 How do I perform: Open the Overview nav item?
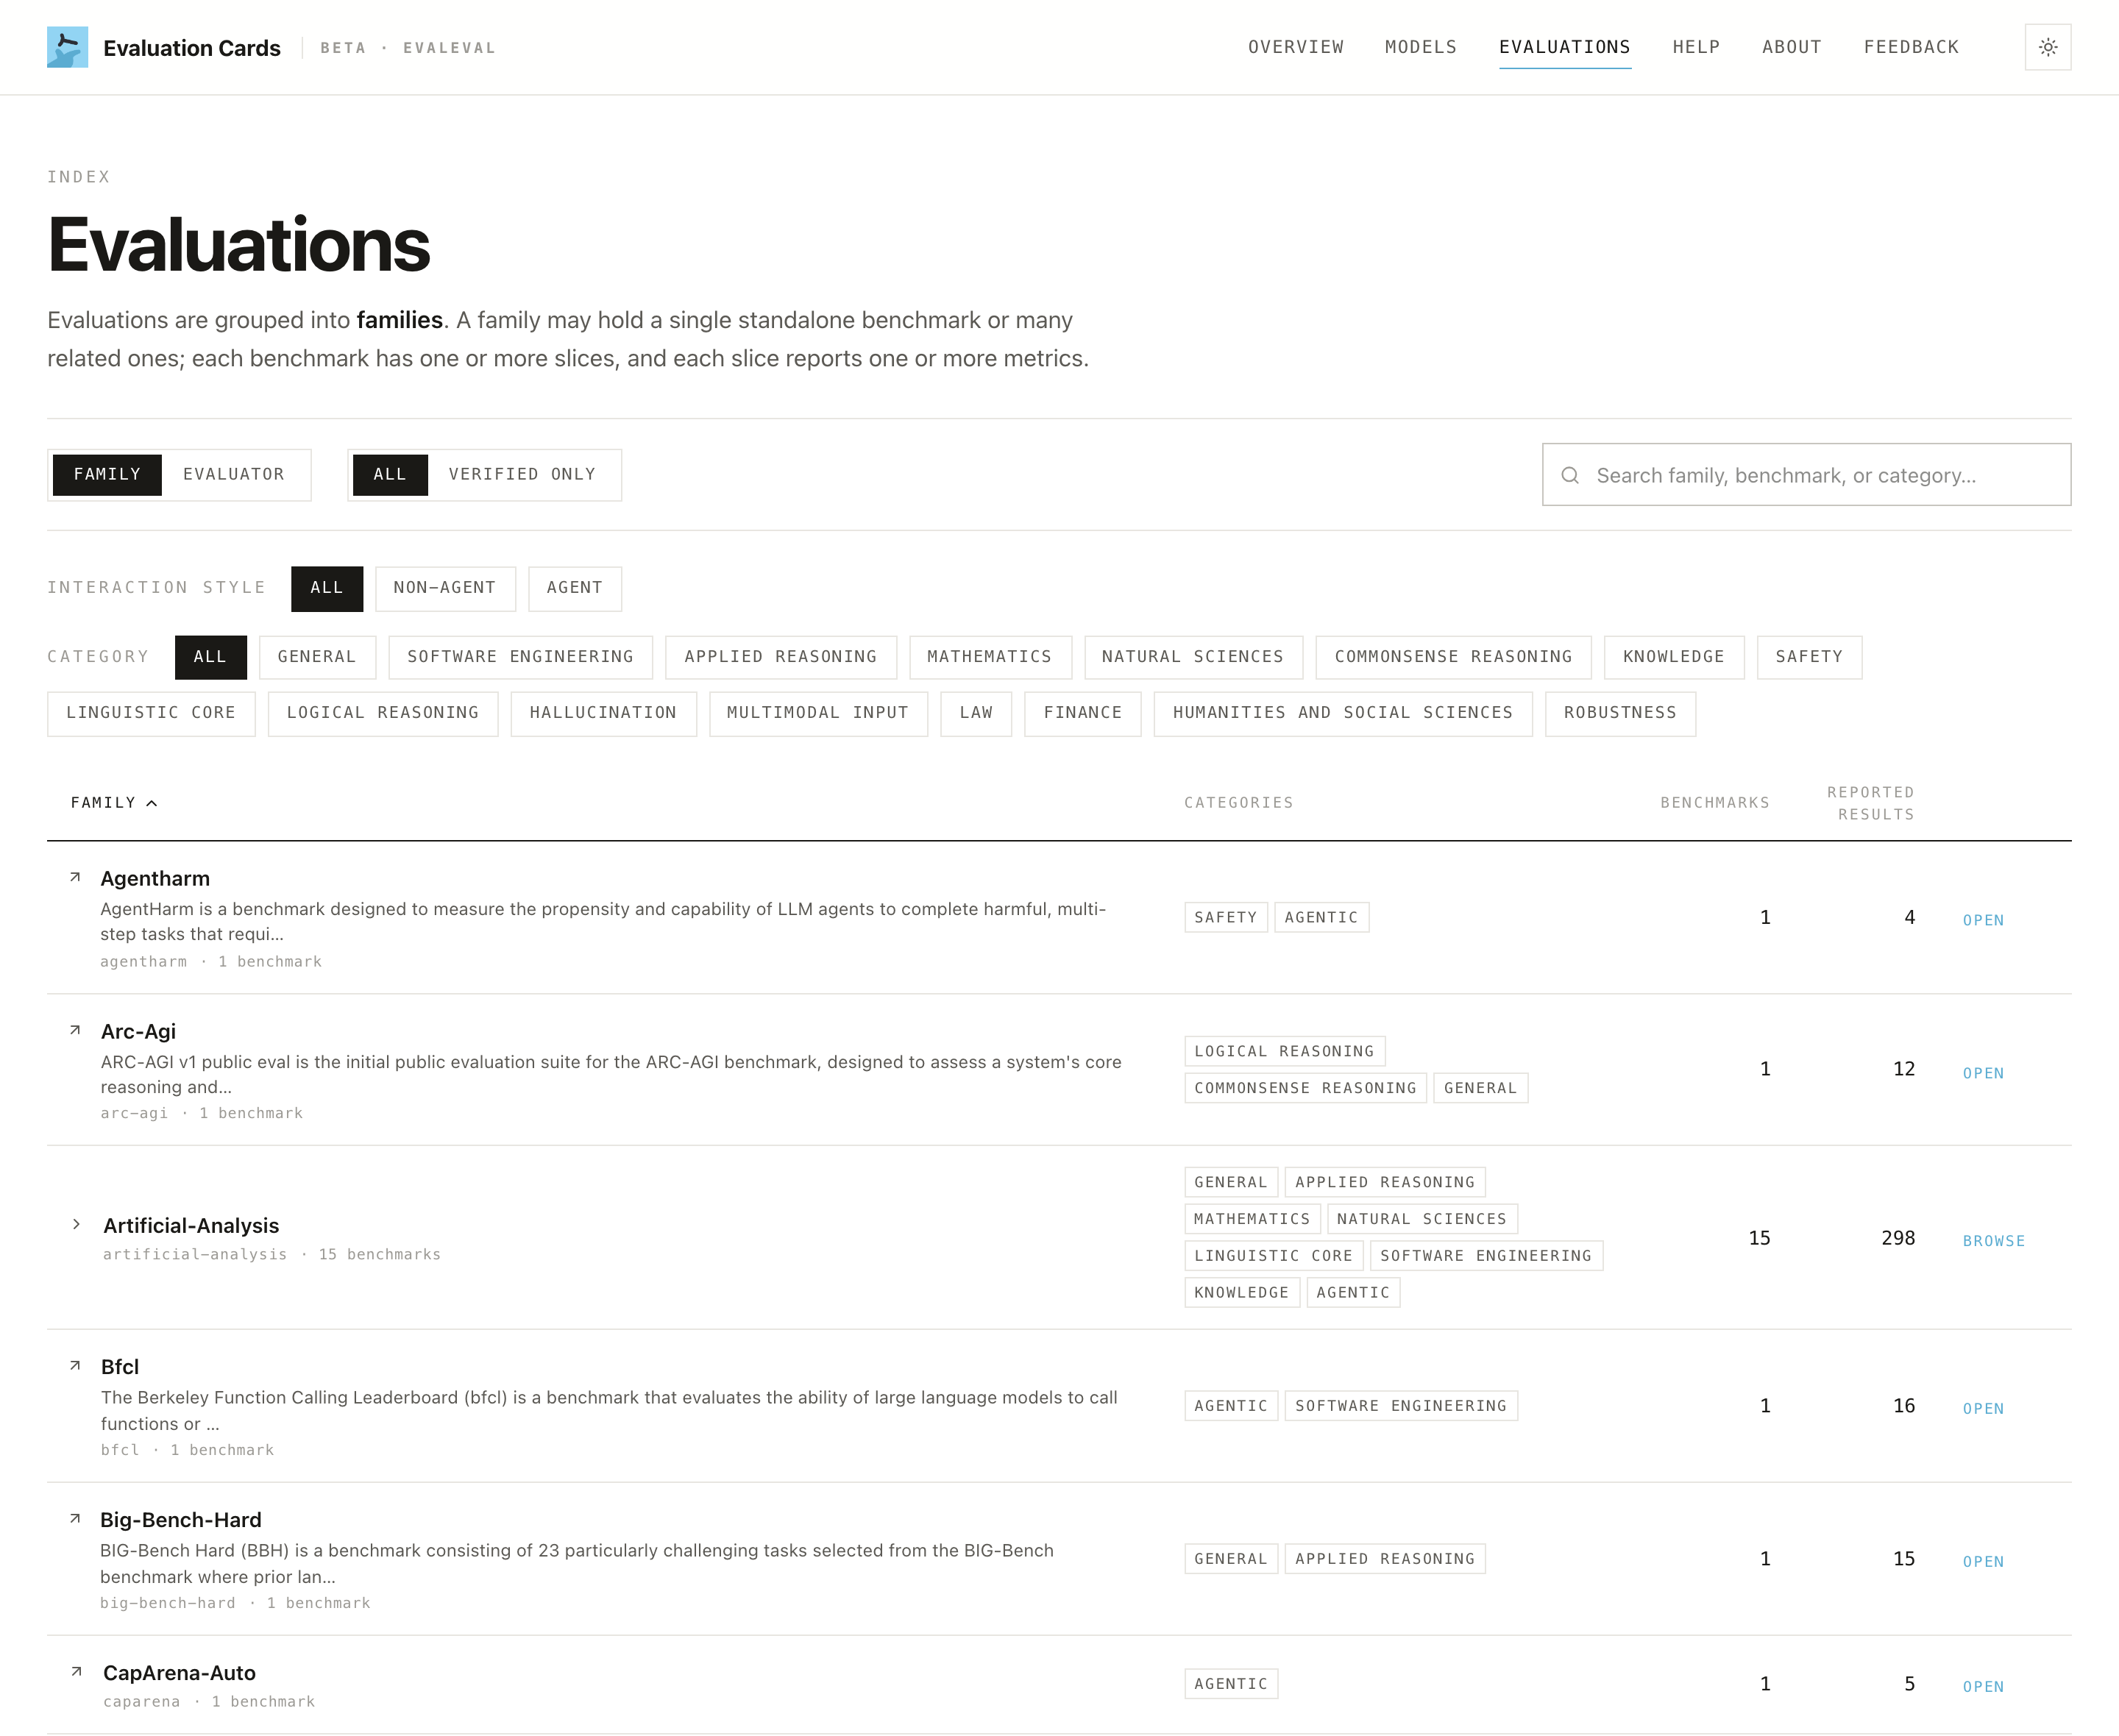click(1296, 47)
